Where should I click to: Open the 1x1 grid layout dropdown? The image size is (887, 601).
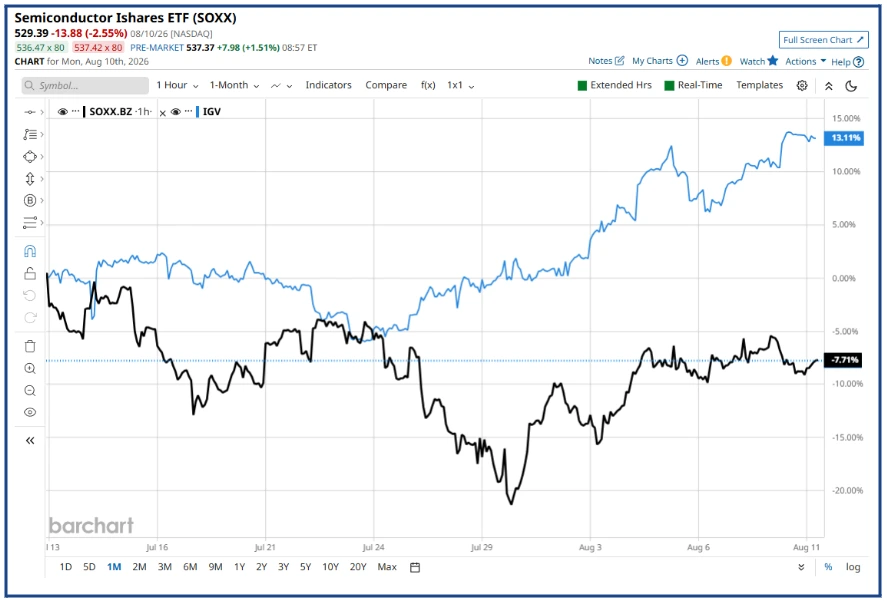point(460,85)
